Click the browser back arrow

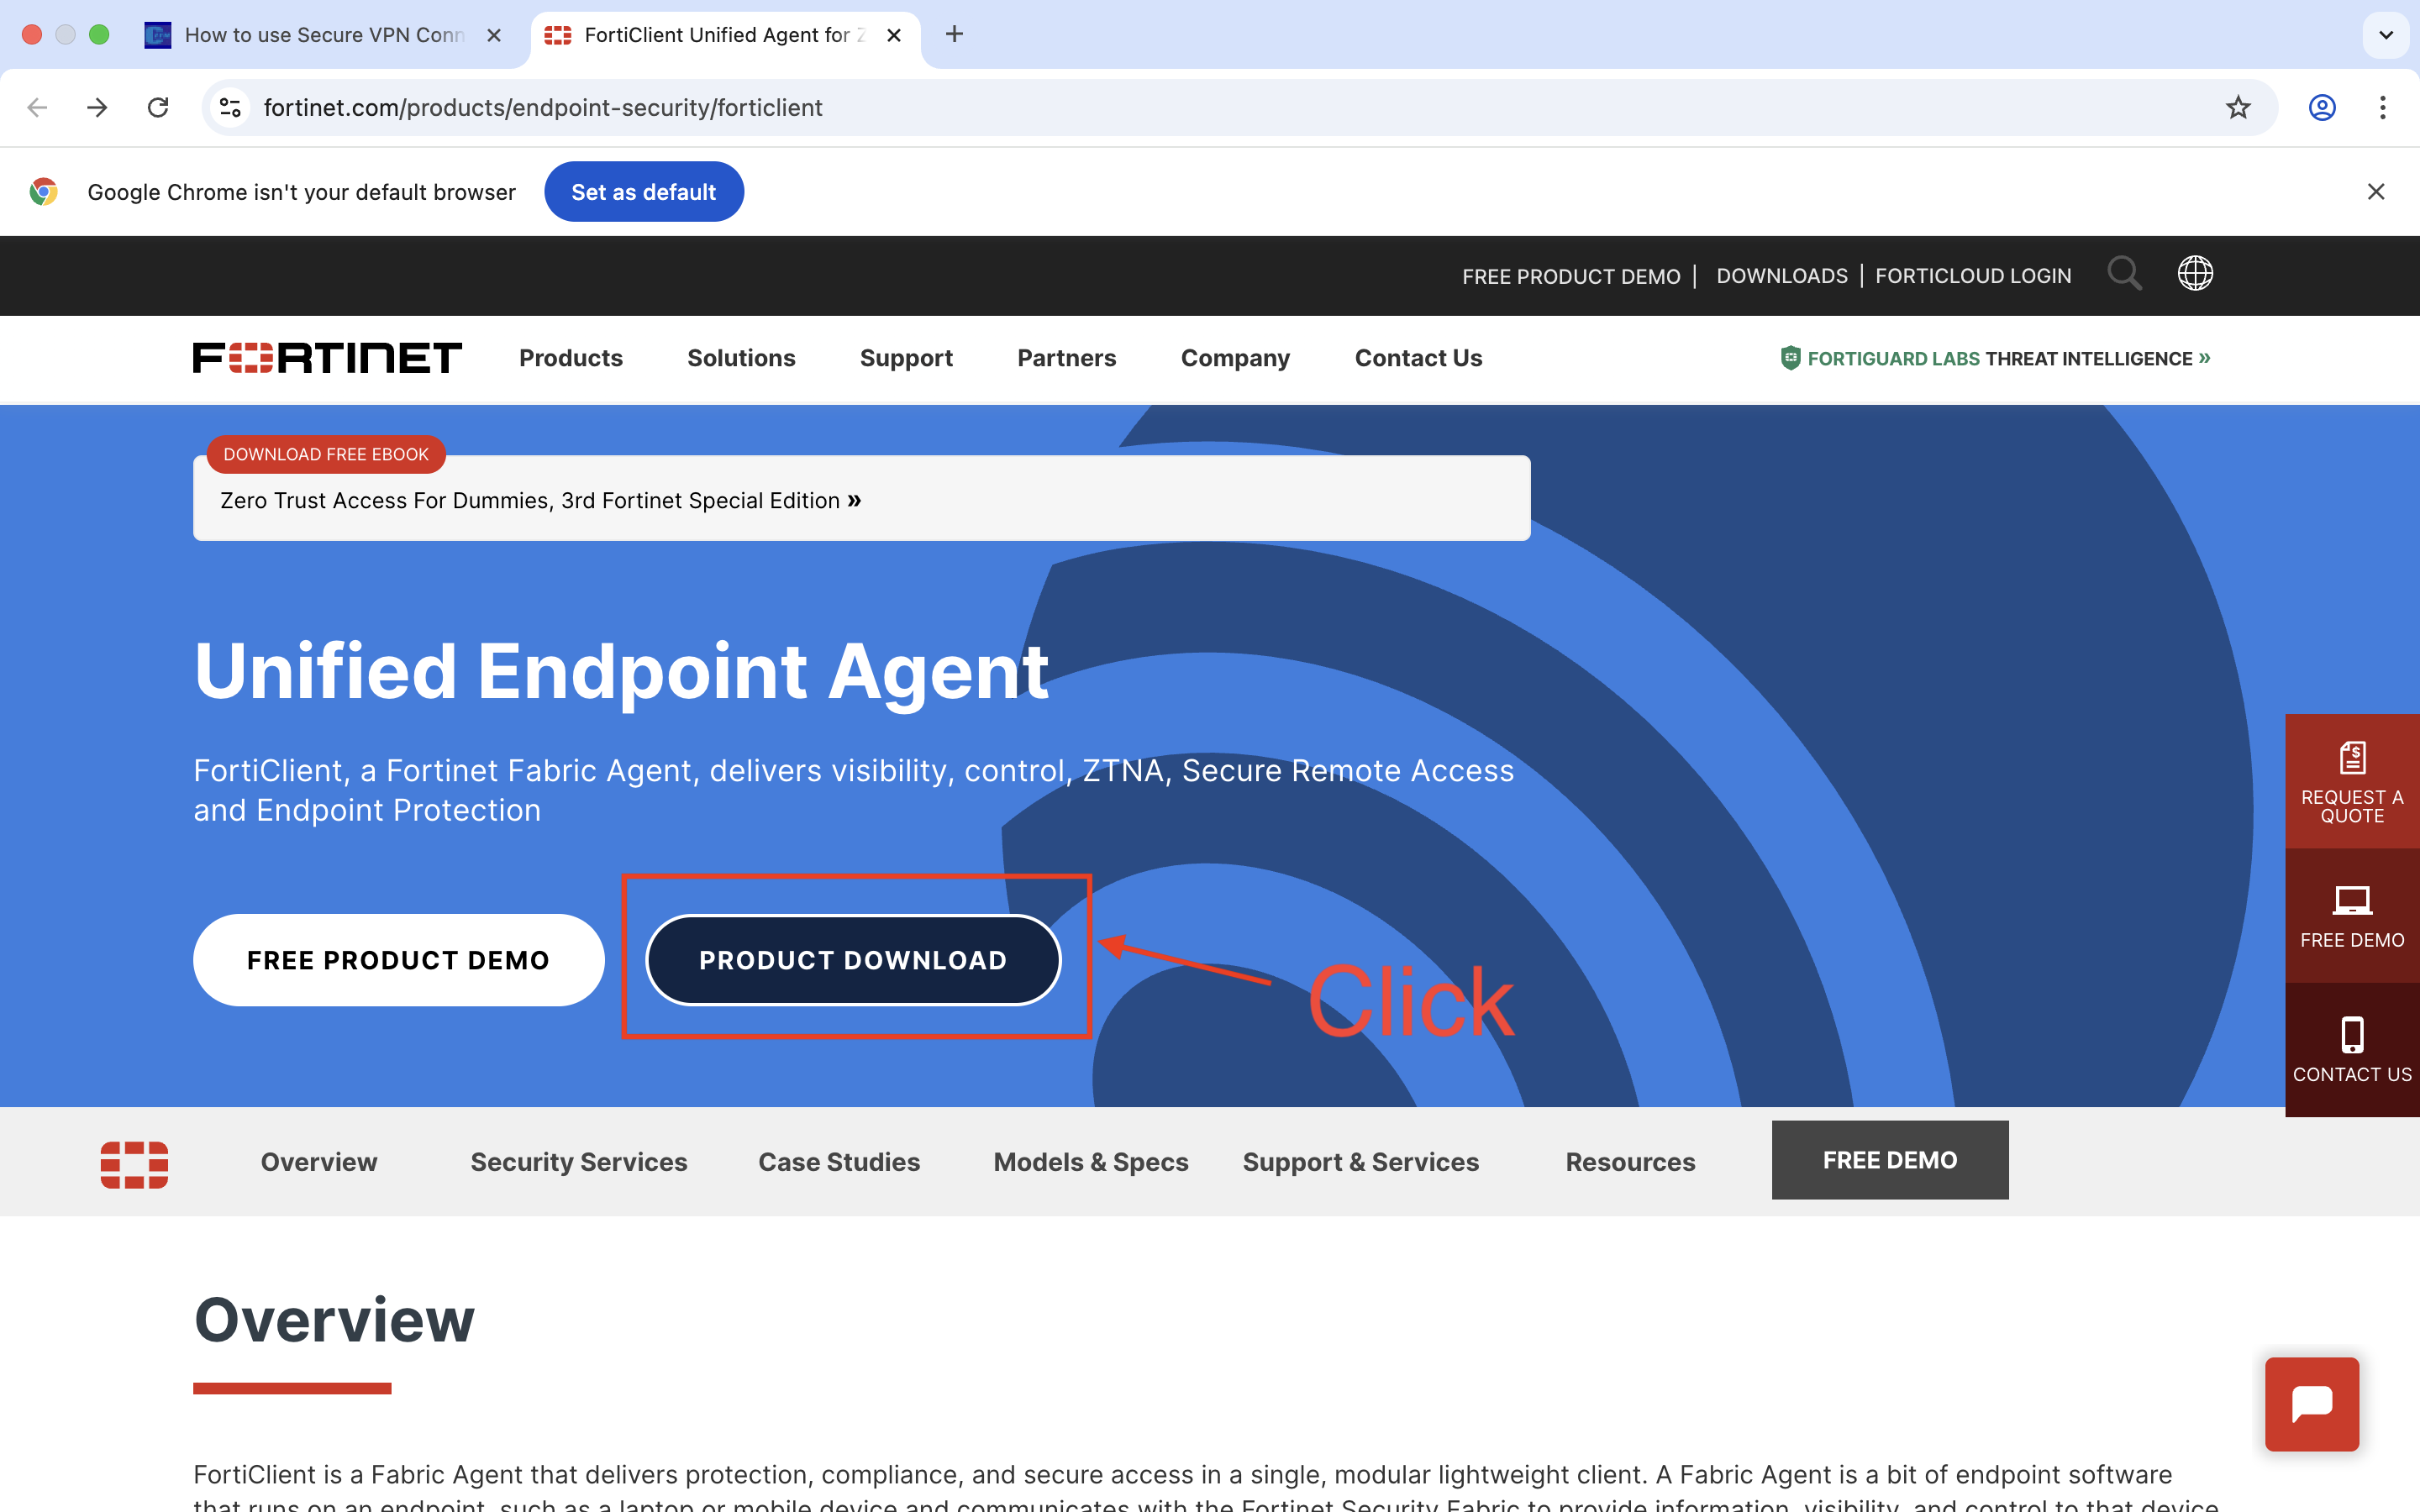tap(37, 107)
